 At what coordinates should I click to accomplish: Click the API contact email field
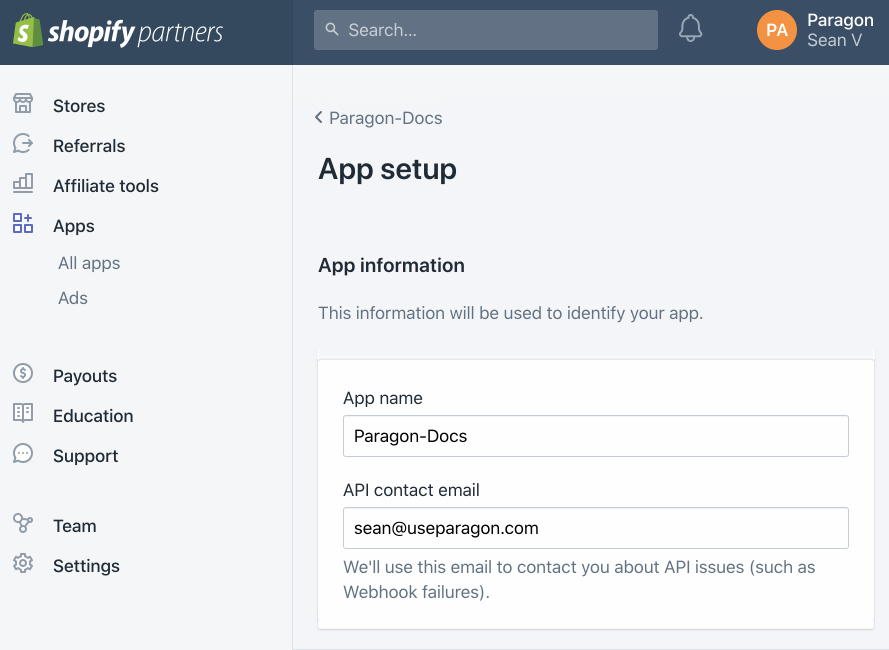click(x=595, y=528)
